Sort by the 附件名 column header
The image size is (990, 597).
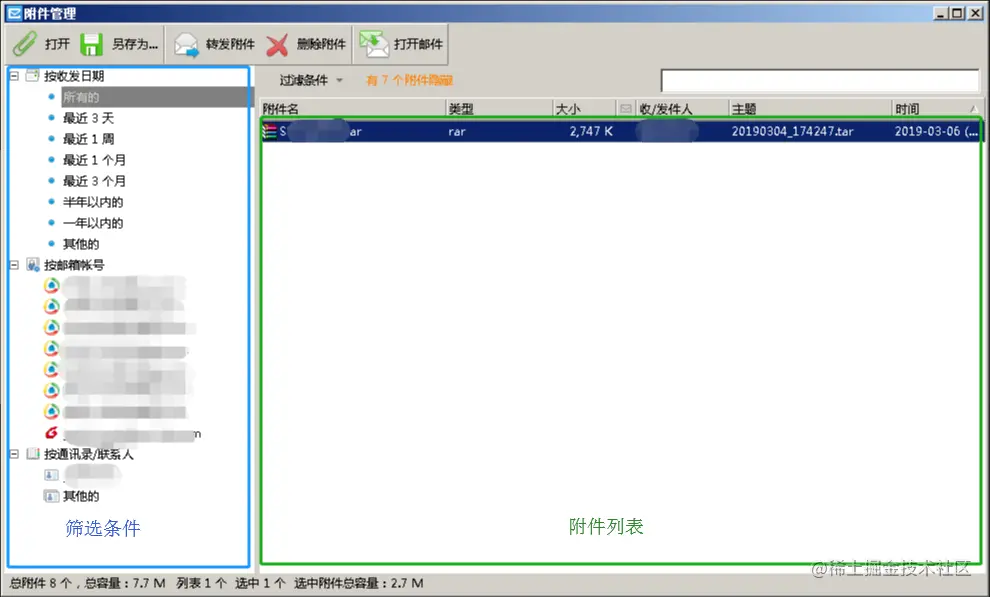pyautogui.click(x=353, y=109)
